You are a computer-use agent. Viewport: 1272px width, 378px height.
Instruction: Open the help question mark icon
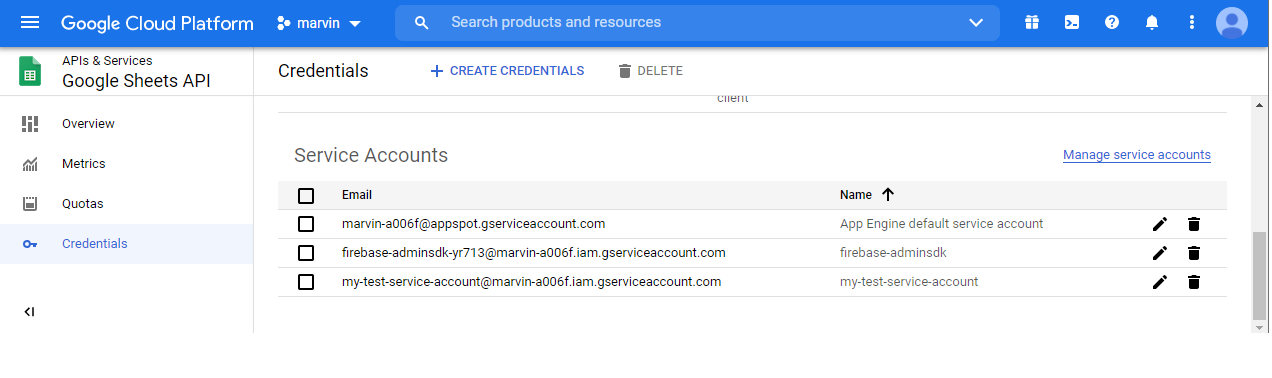tap(1112, 22)
